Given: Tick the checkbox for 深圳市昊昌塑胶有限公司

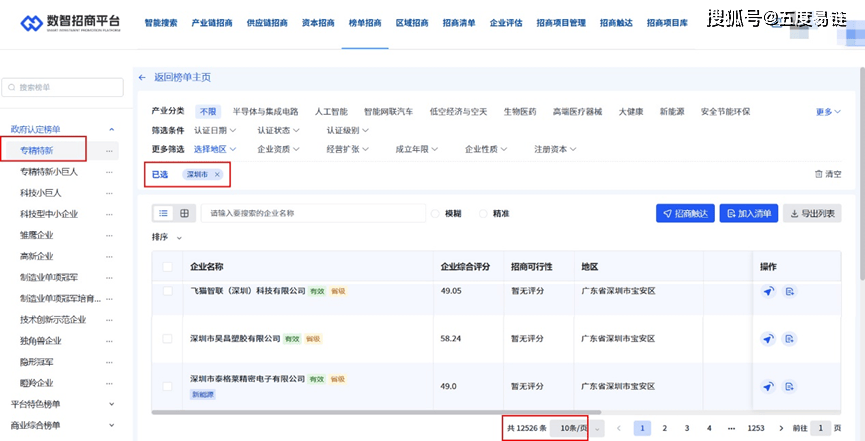Looking at the screenshot, I should 168,339.
